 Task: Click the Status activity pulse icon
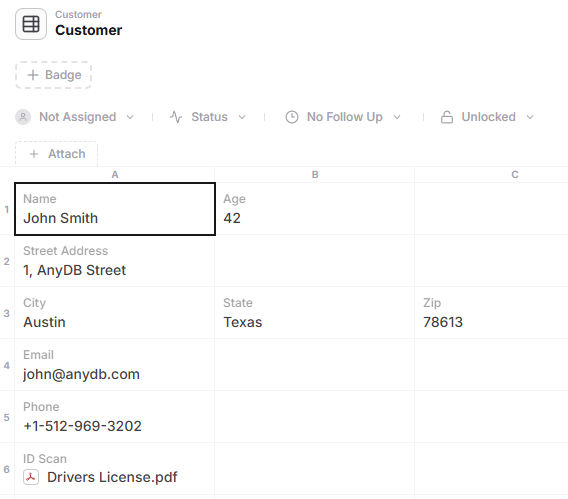[x=176, y=117]
